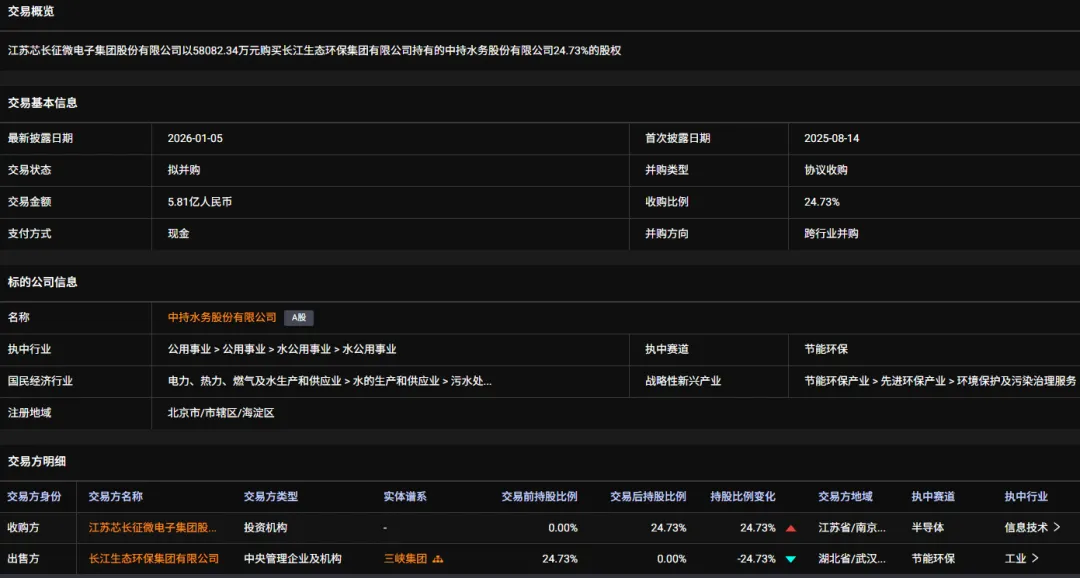1080x578 pixels.
Task: Click the 收购方 row identity cell
Action: pyautogui.click(x=23, y=528)
